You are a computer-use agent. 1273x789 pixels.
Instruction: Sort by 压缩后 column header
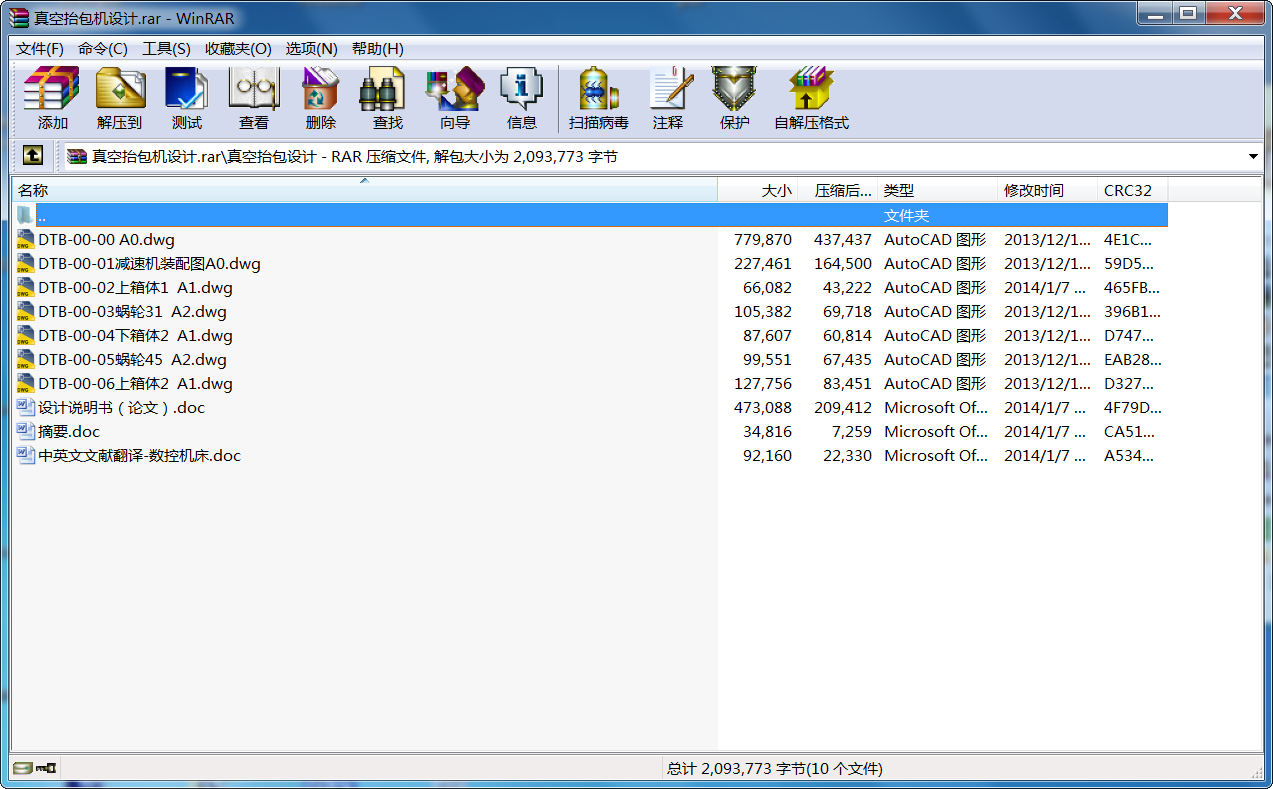coord(837,190)
